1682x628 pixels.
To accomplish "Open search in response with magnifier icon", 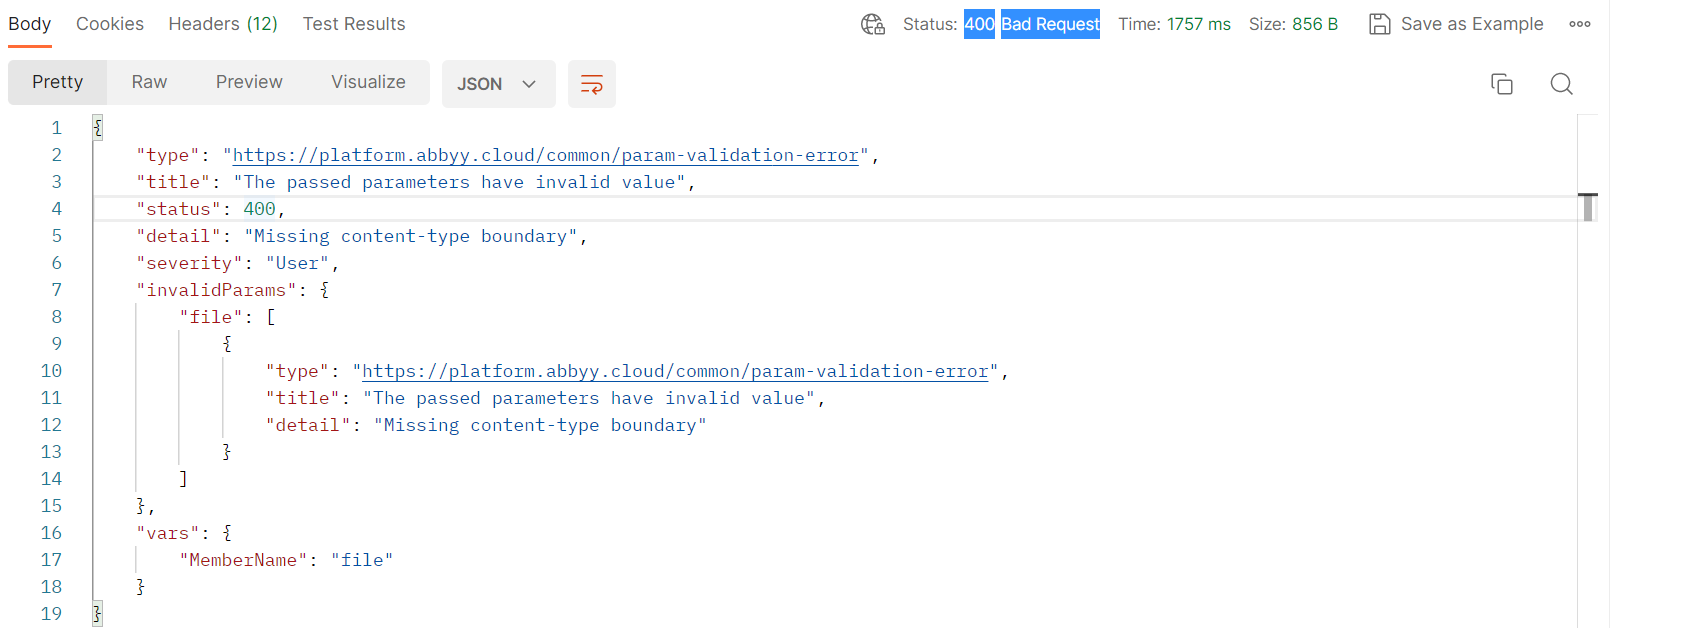I will point(1561,84).
